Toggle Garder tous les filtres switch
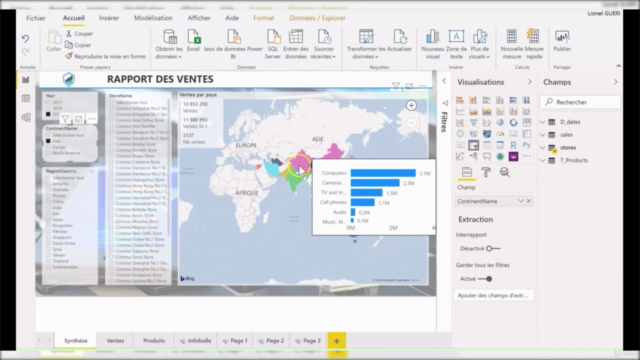Screen dimensions: 640x360 click(x=485, y=279)
